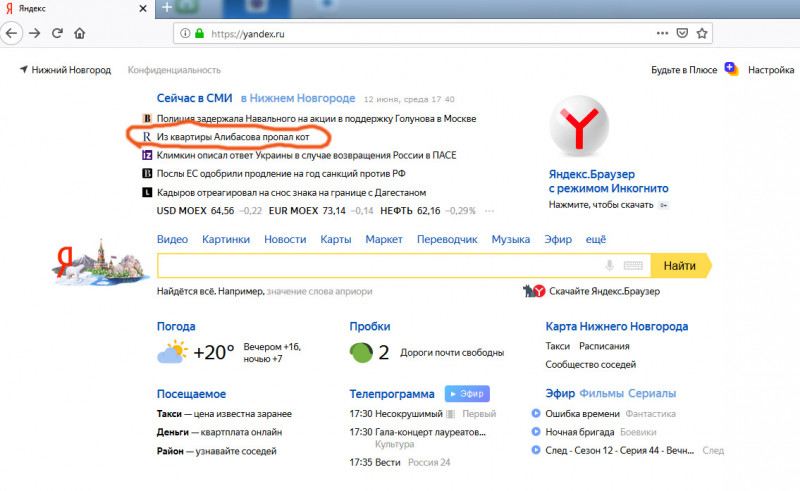This screenshot has height=491, width=800.
Task: Open Новости service tab
Action: pyautogui.click(x=285, y=239)
